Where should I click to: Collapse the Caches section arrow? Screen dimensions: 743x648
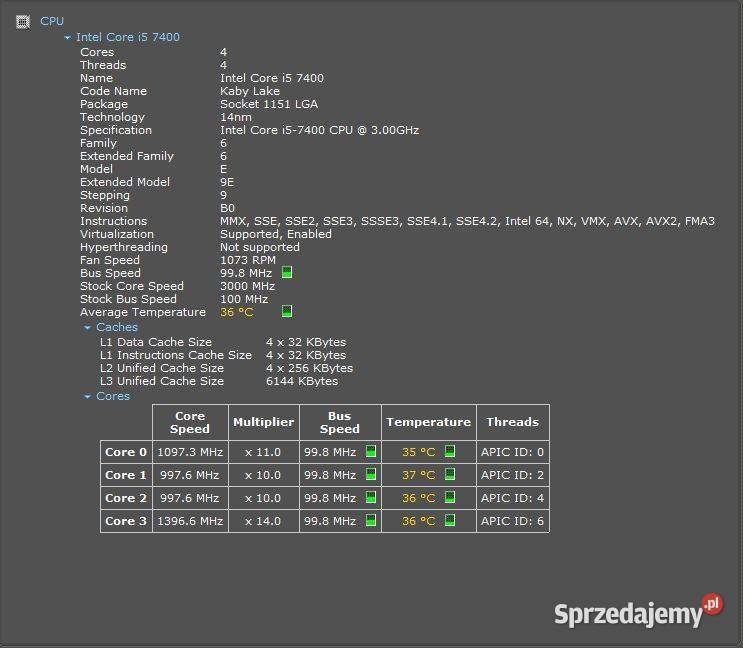tap(87, 328)
